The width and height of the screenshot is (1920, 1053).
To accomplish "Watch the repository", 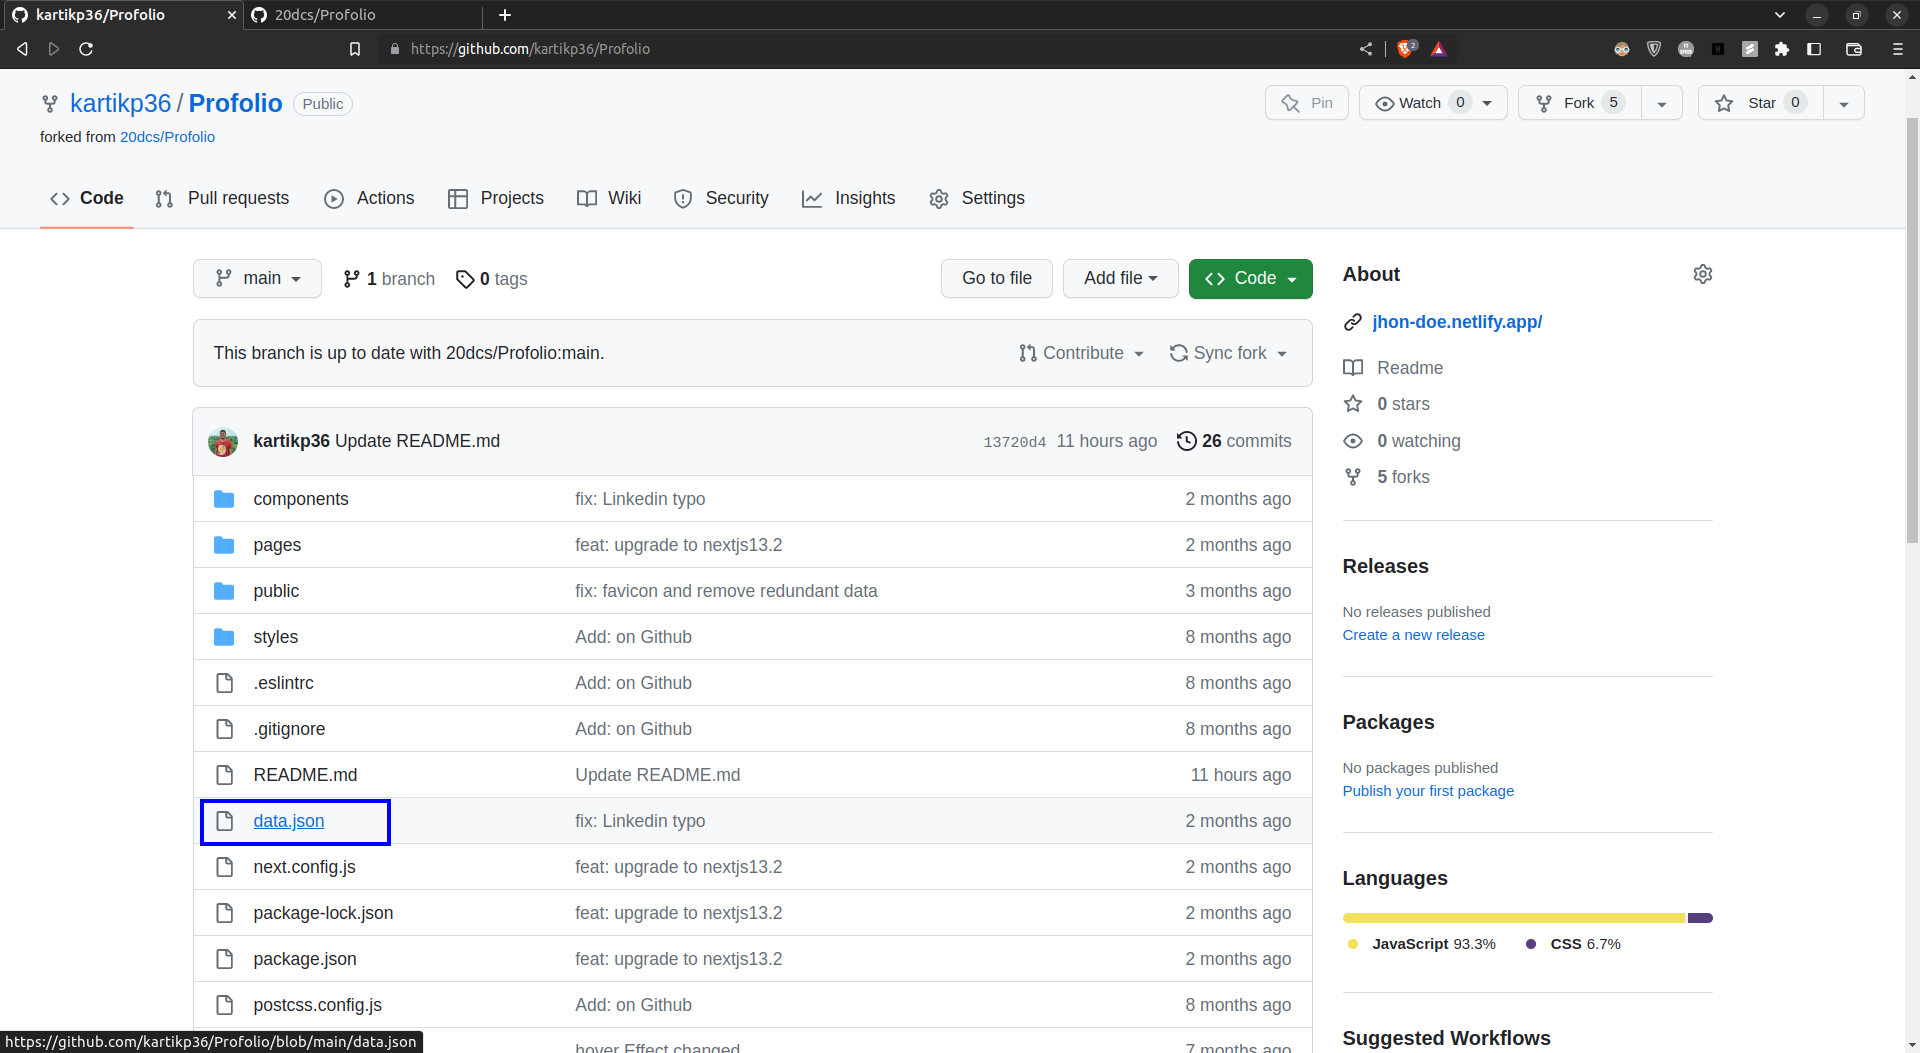I will pyautogui.click(x=1420, y=102).
